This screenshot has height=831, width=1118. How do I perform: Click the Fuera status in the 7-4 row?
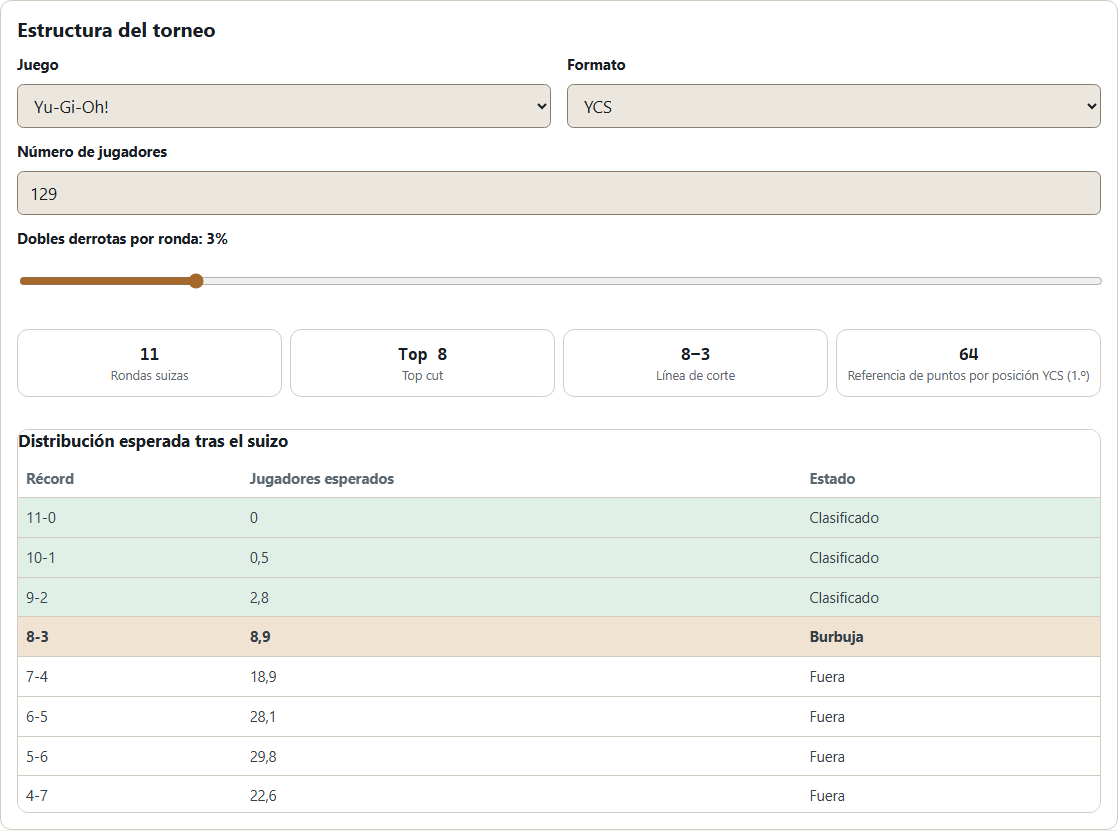tap(827, 677)
